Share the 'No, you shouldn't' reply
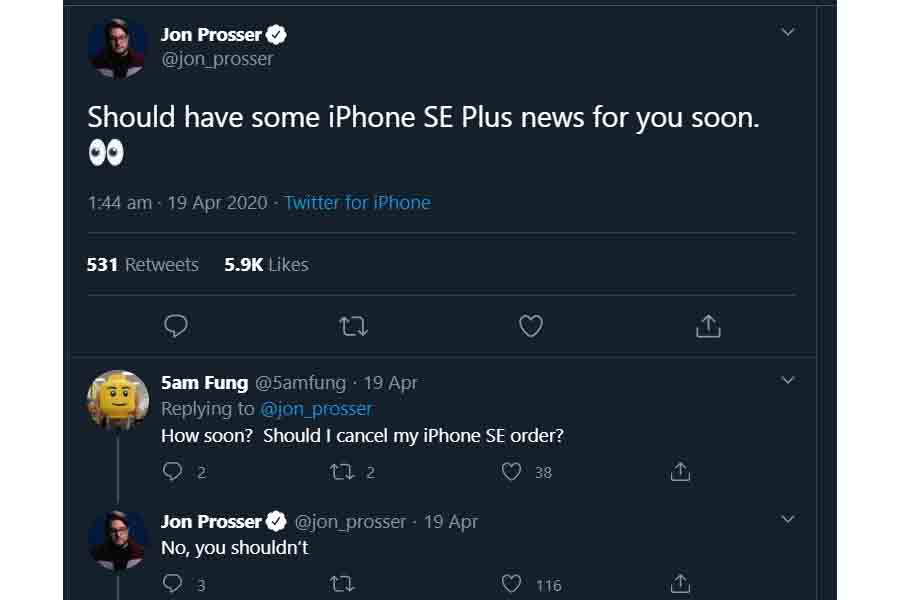The image size is (900, 600). coord(680,584)
